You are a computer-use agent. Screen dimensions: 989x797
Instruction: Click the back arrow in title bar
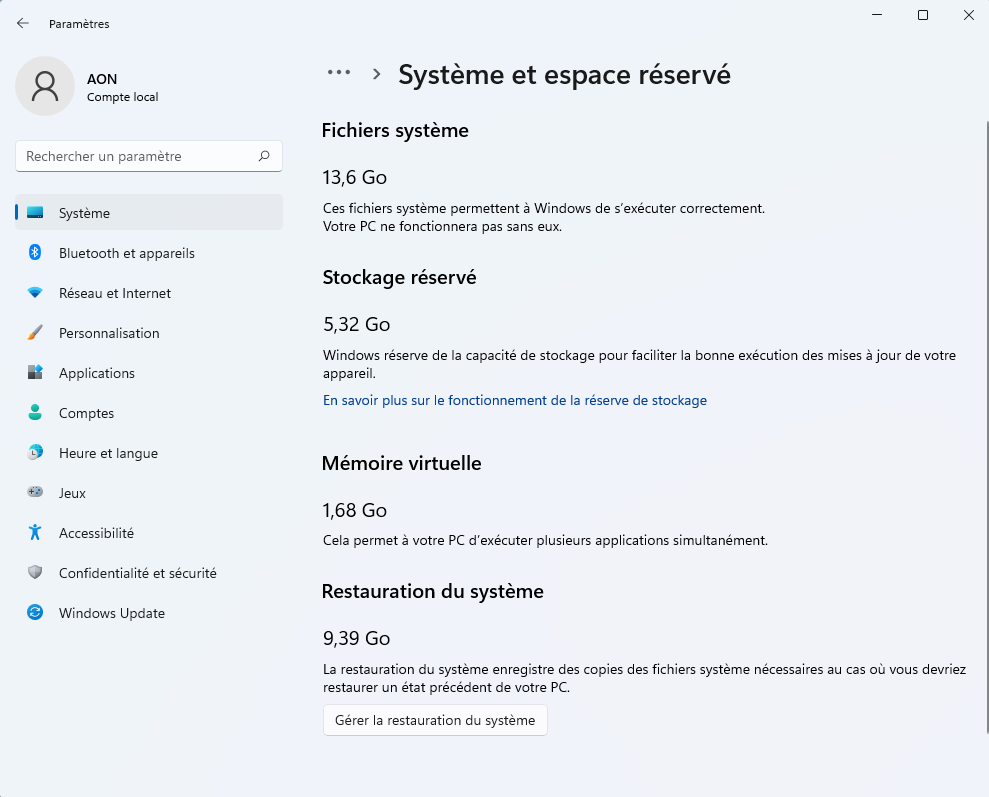click(x=23, y=23)
